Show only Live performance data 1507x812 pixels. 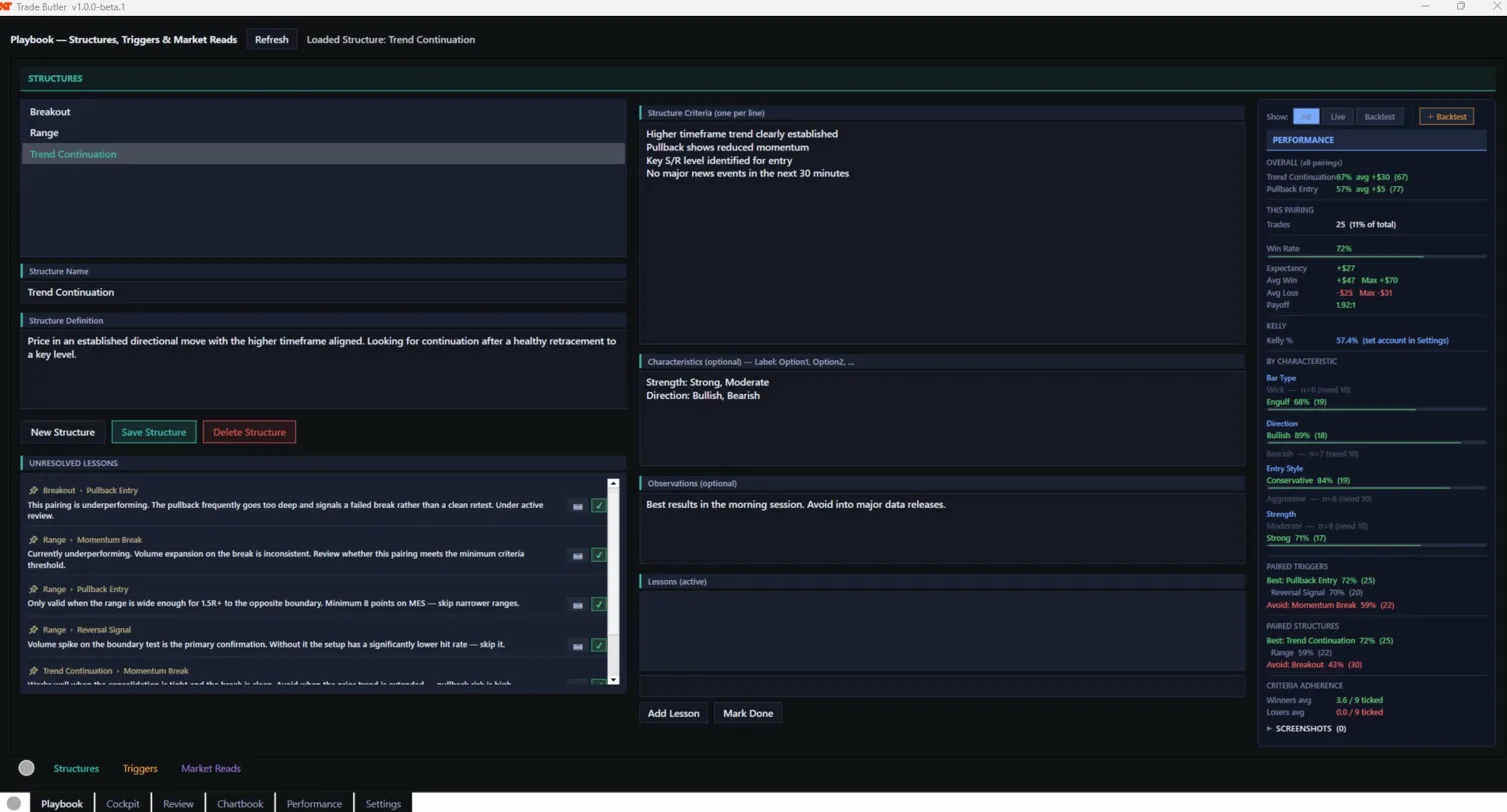point(1337,117)
